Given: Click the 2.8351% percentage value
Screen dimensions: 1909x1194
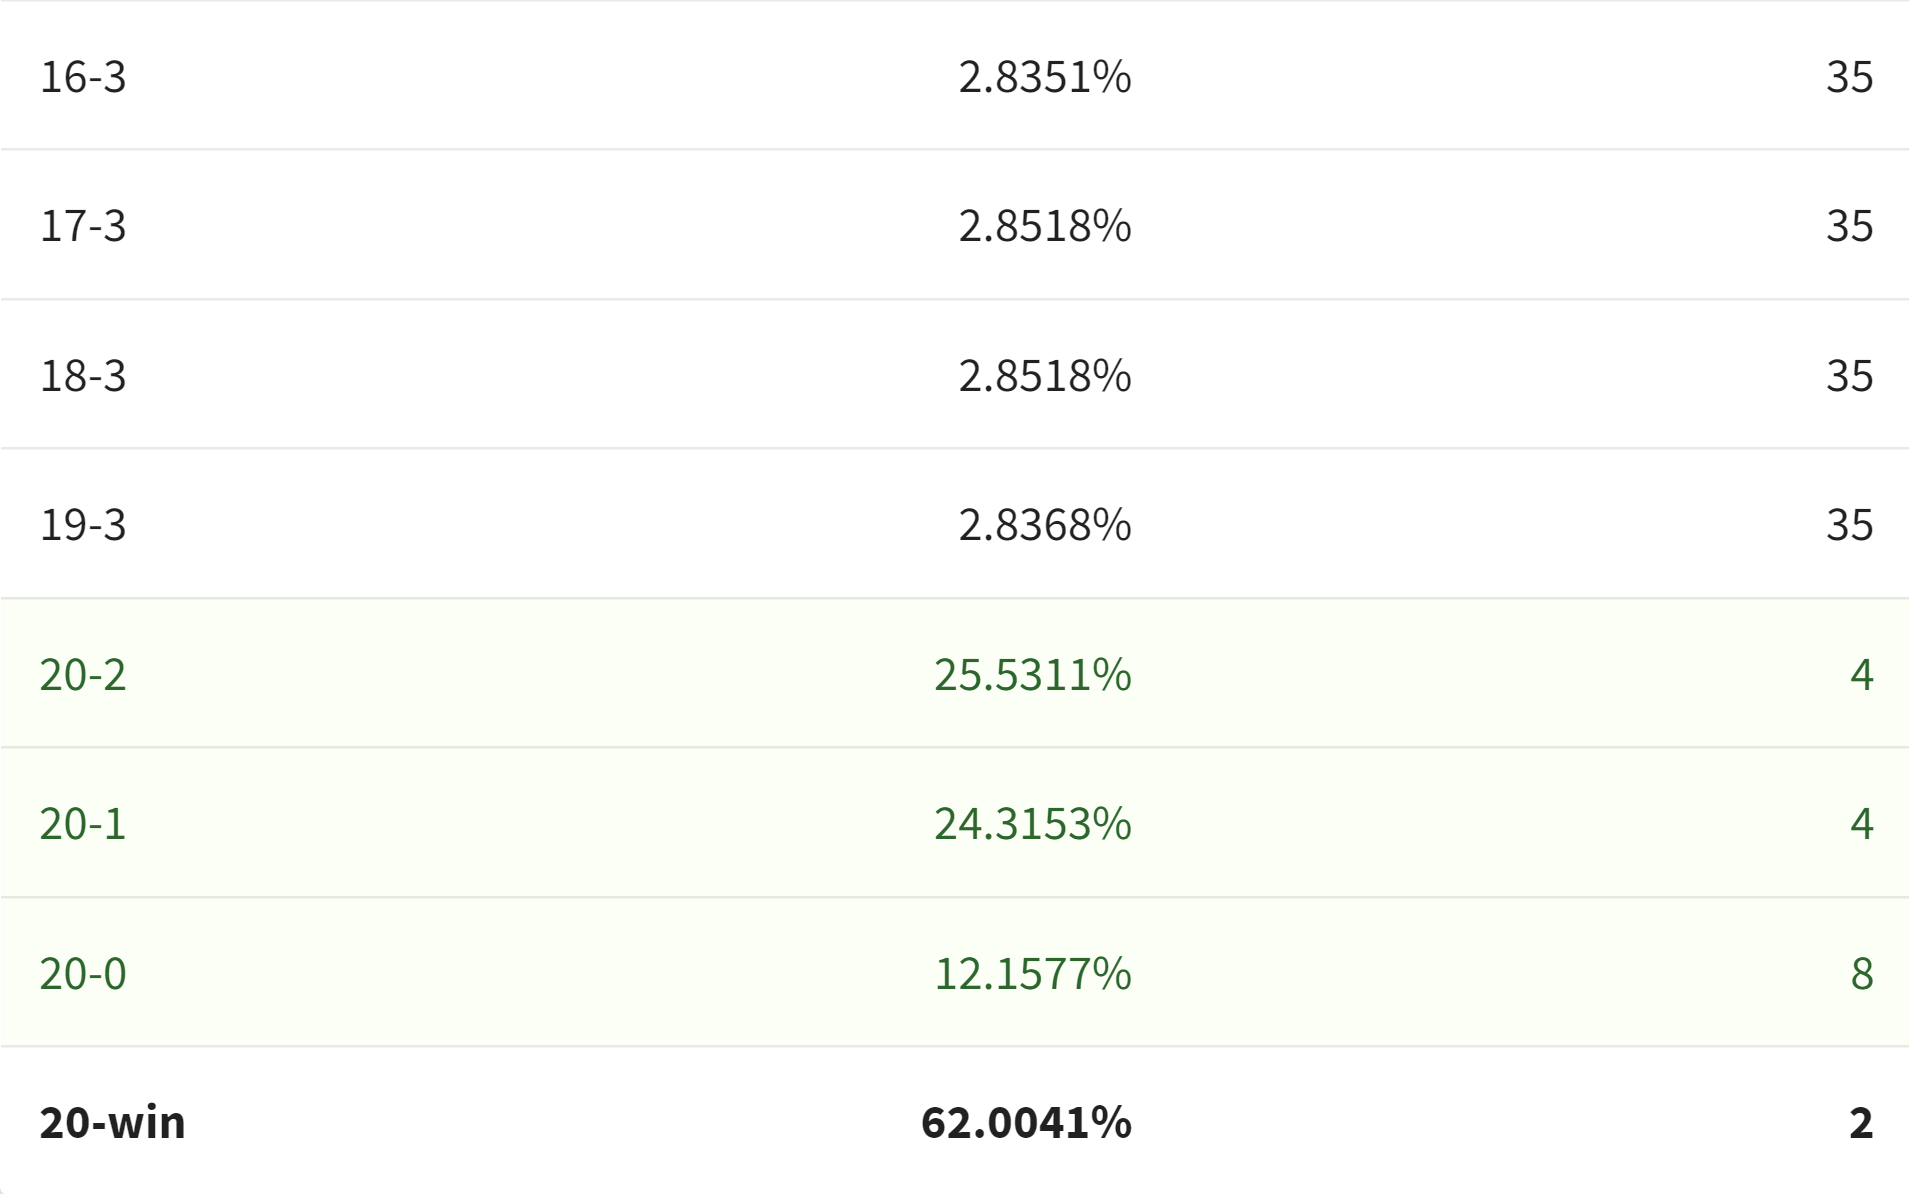Looking at the screenshot, I should click(x=1045, y=77).
